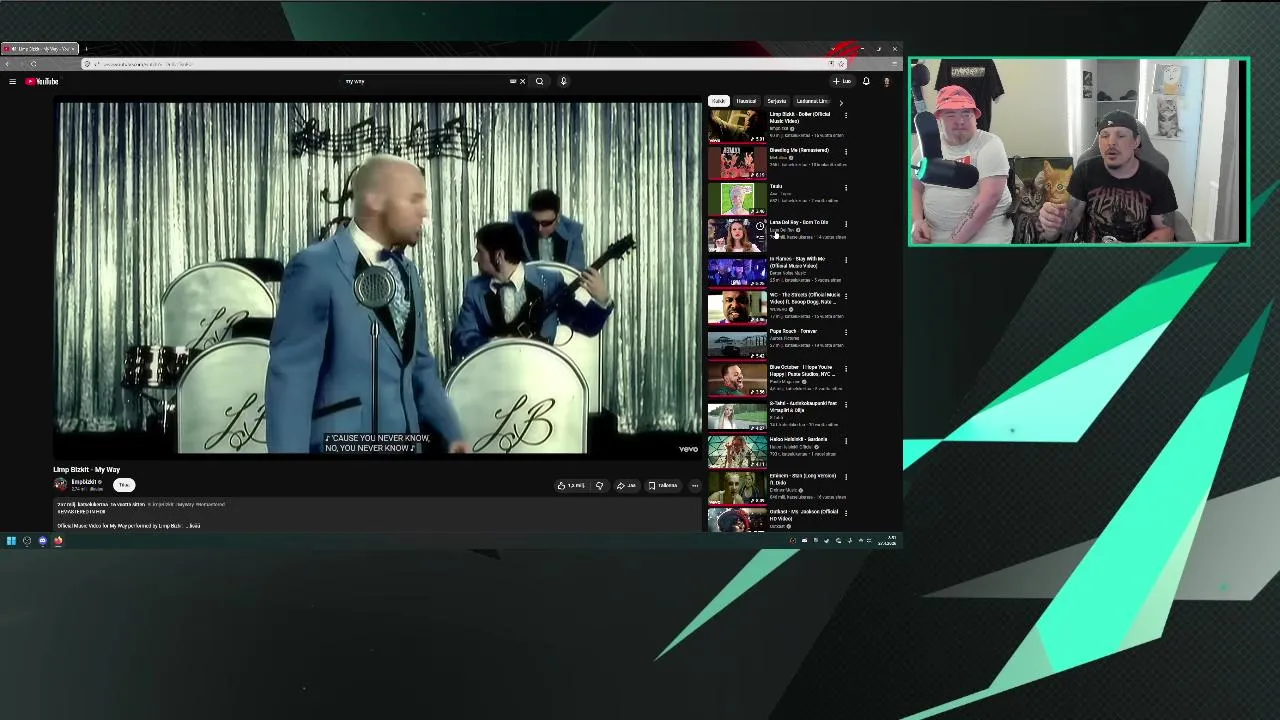Viewport: 1280px width, 720px height.
Task: Open options menu for Tauko video
Action: click(x=846, y=187)
